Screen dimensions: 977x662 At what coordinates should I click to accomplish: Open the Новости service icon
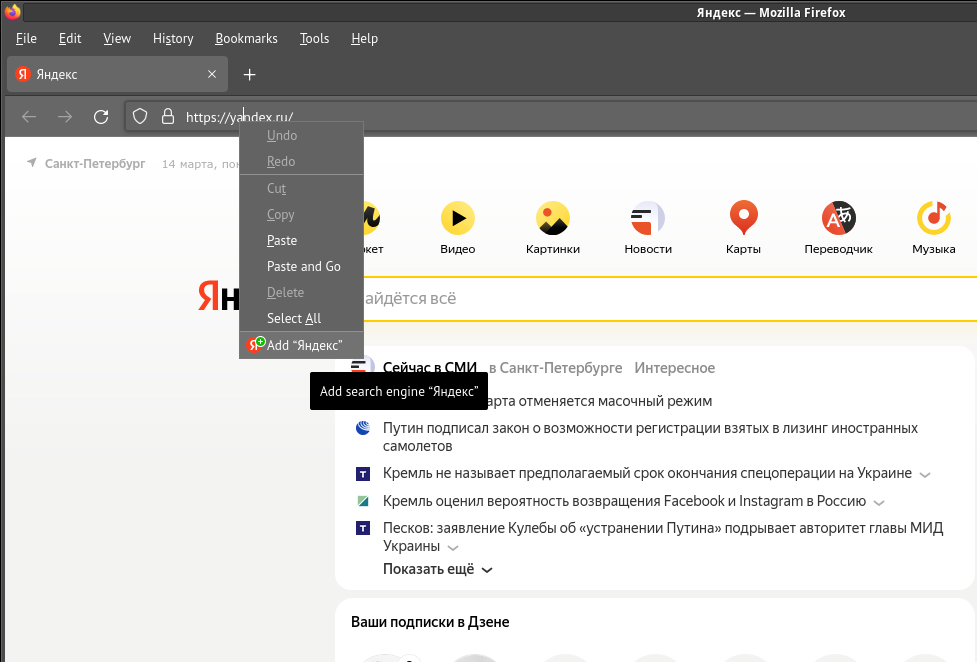tap(648, 218)
